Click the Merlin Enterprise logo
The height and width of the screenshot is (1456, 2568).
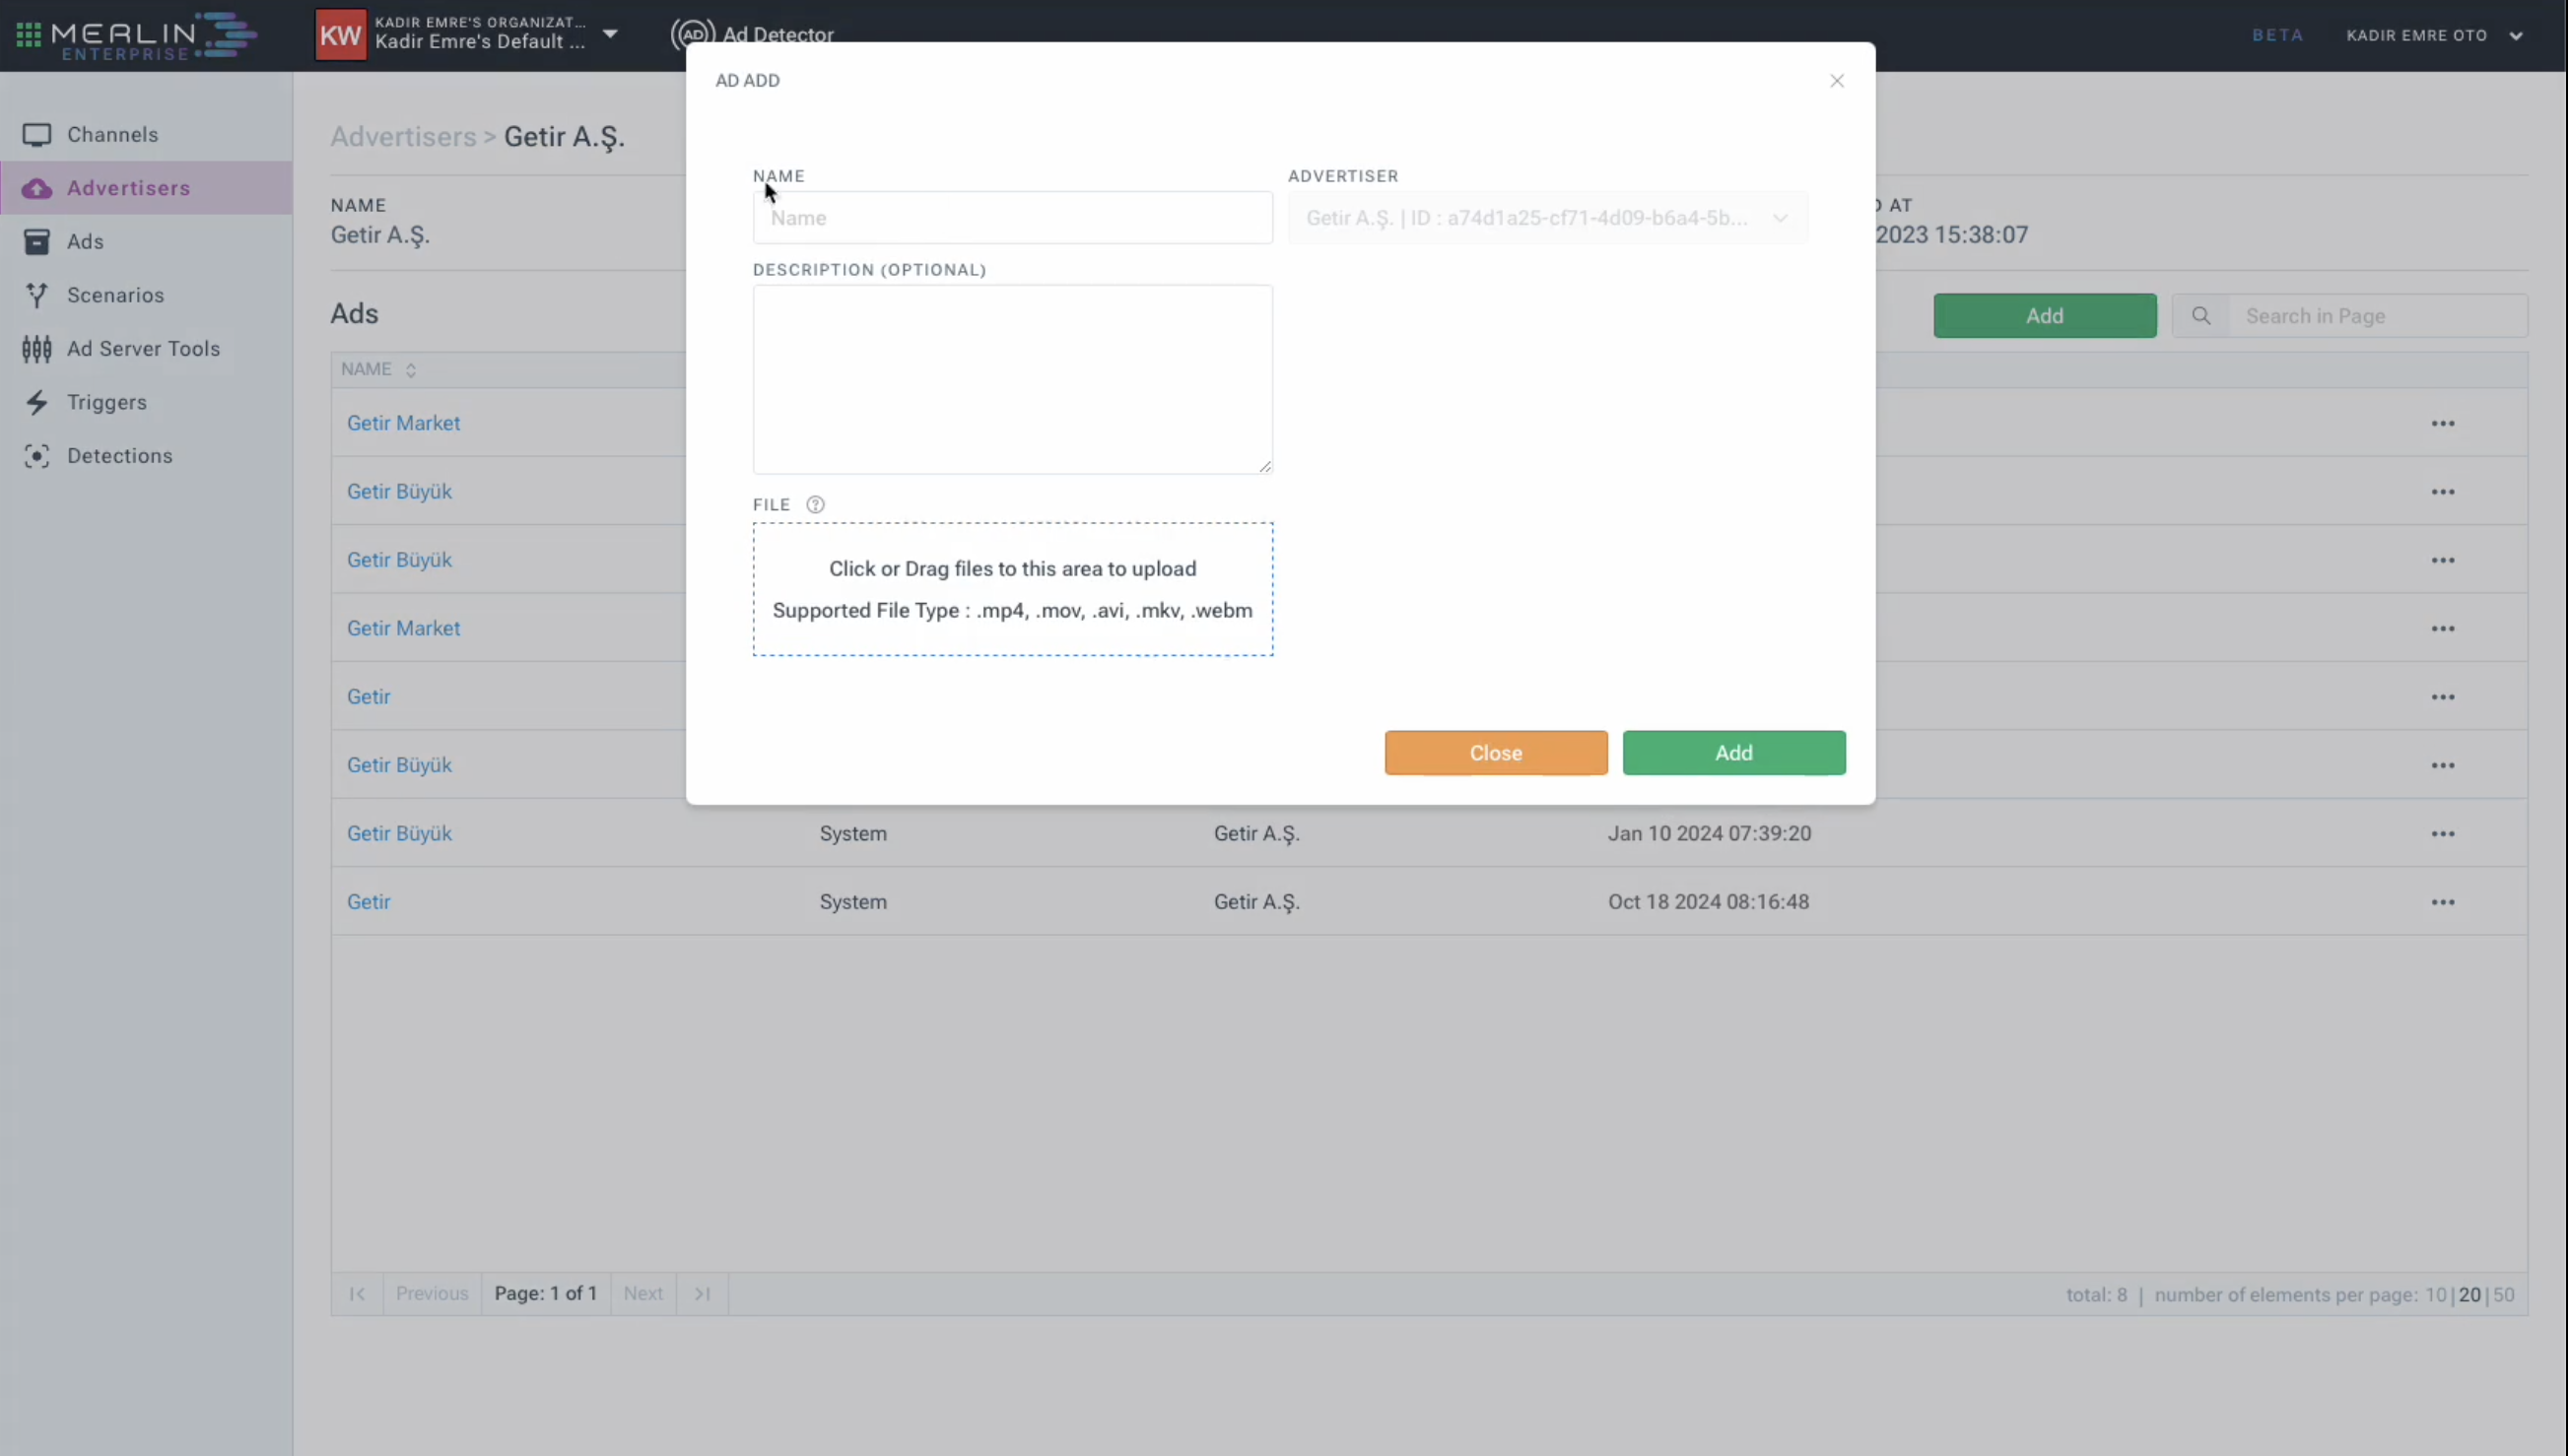154,36
